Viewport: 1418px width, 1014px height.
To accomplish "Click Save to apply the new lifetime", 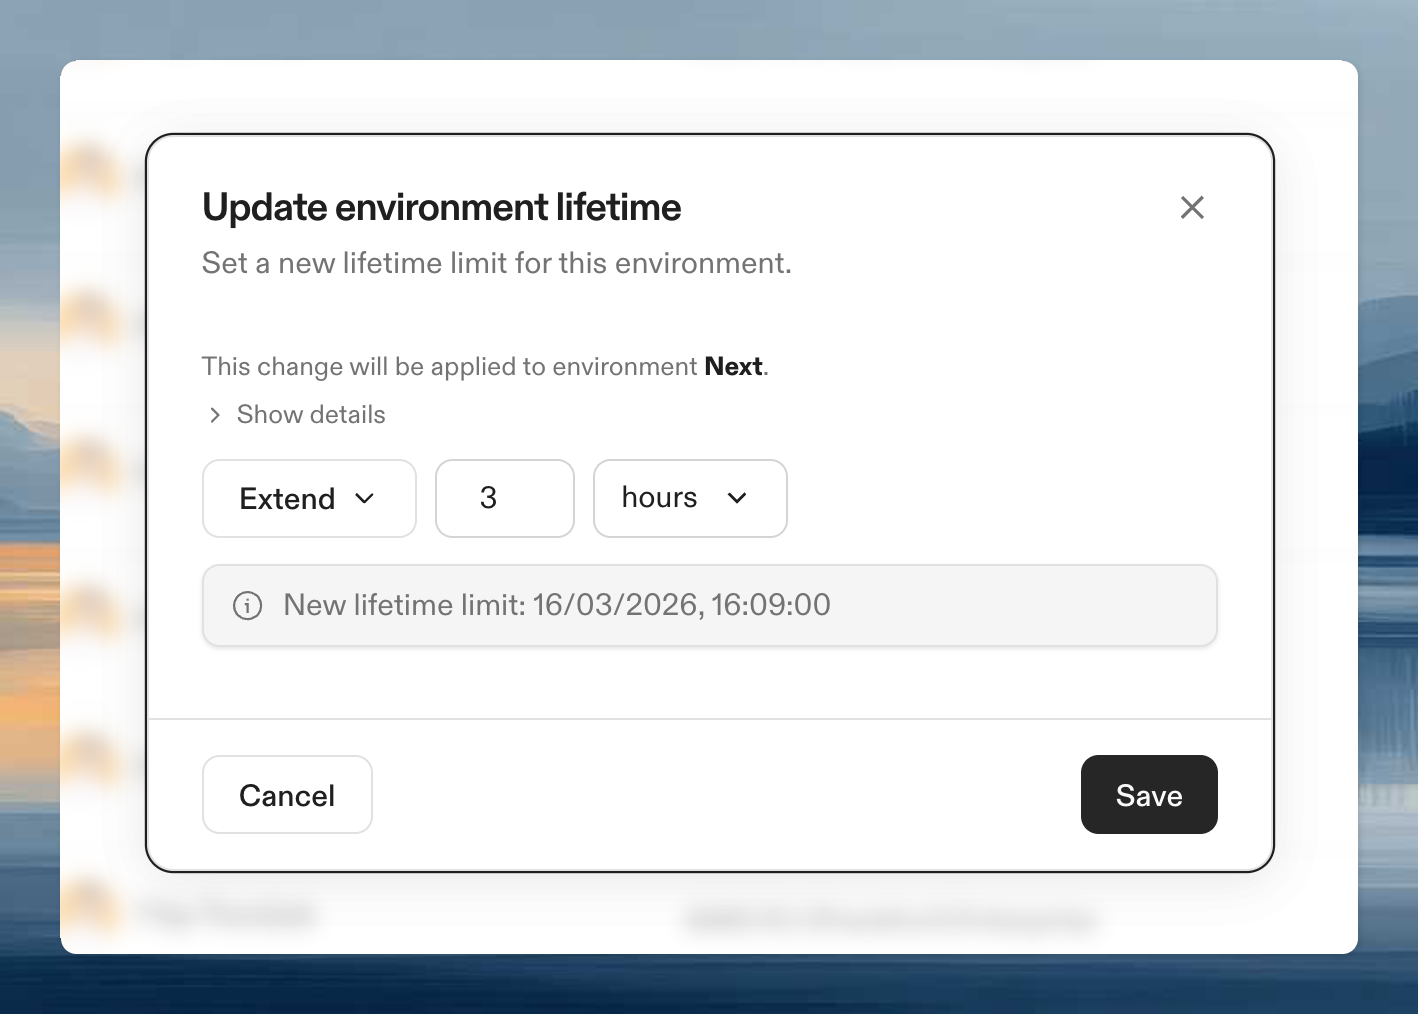I will [x=1149, y=794].
